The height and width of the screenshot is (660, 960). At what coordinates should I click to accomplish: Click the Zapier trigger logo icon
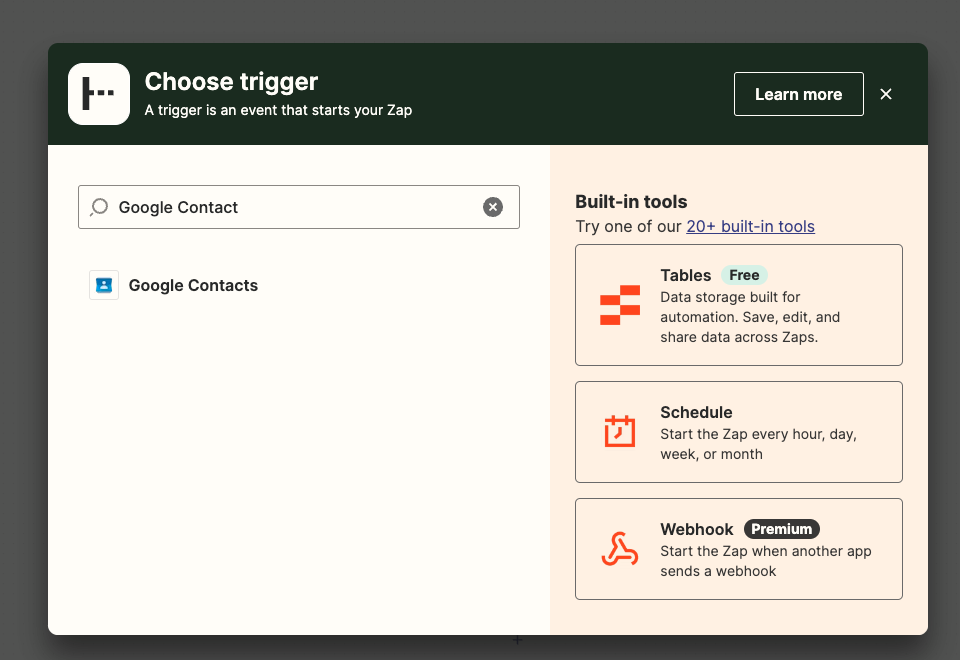coord(99,94)
